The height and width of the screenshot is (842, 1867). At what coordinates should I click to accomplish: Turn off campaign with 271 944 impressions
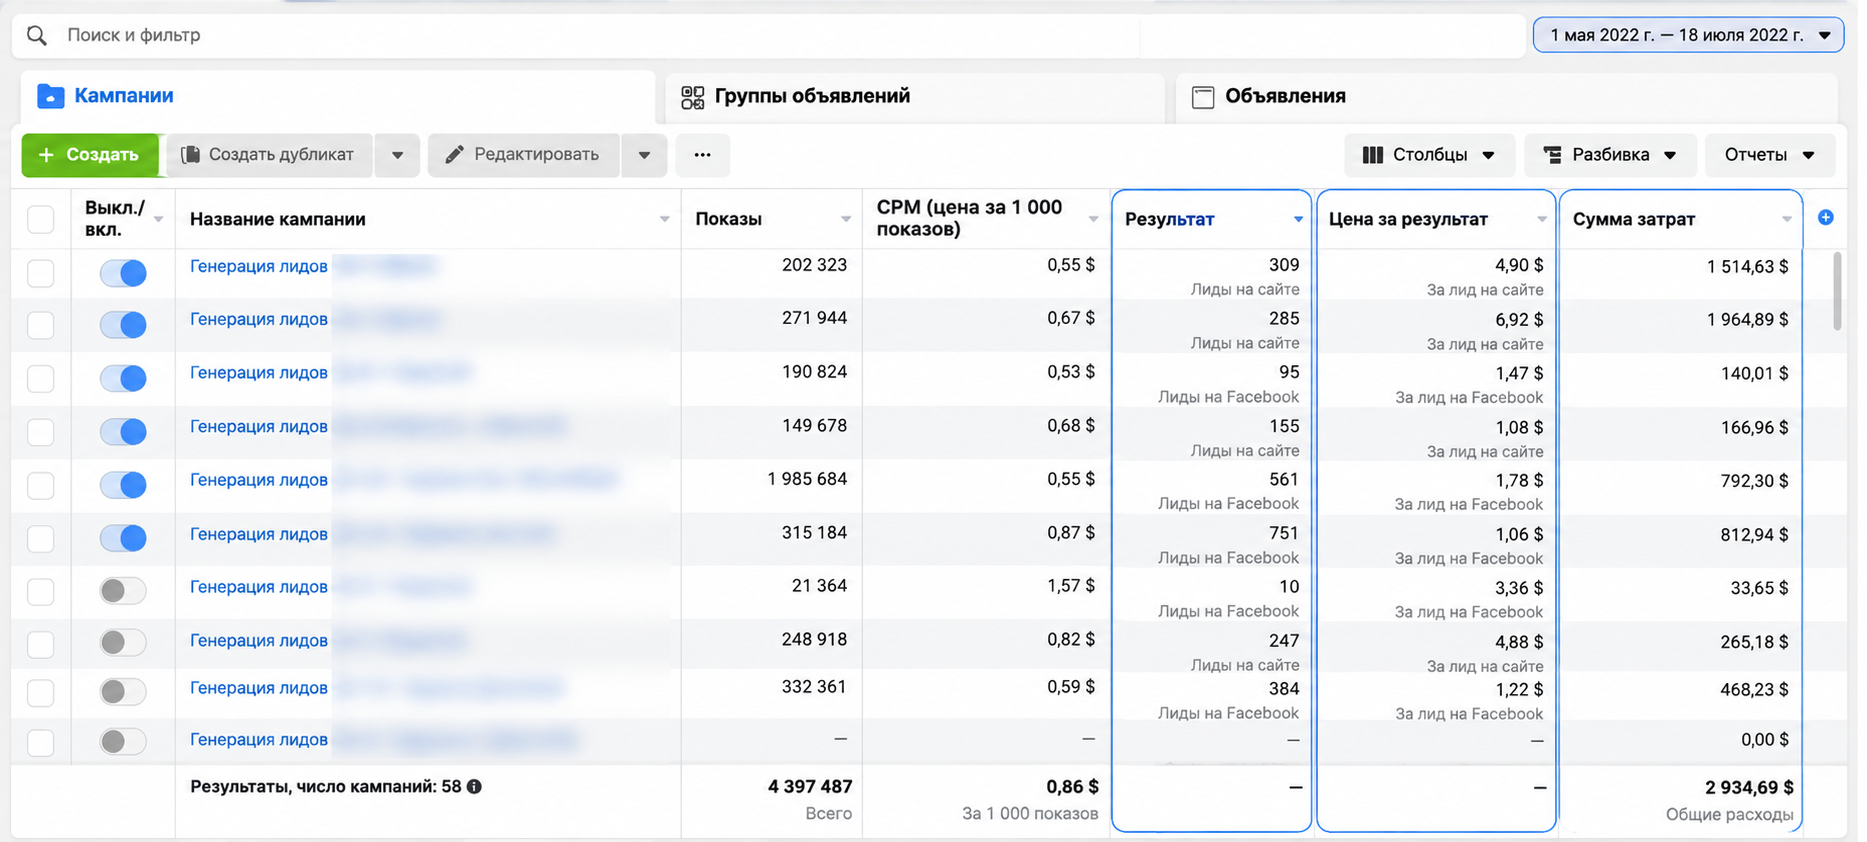123,325
